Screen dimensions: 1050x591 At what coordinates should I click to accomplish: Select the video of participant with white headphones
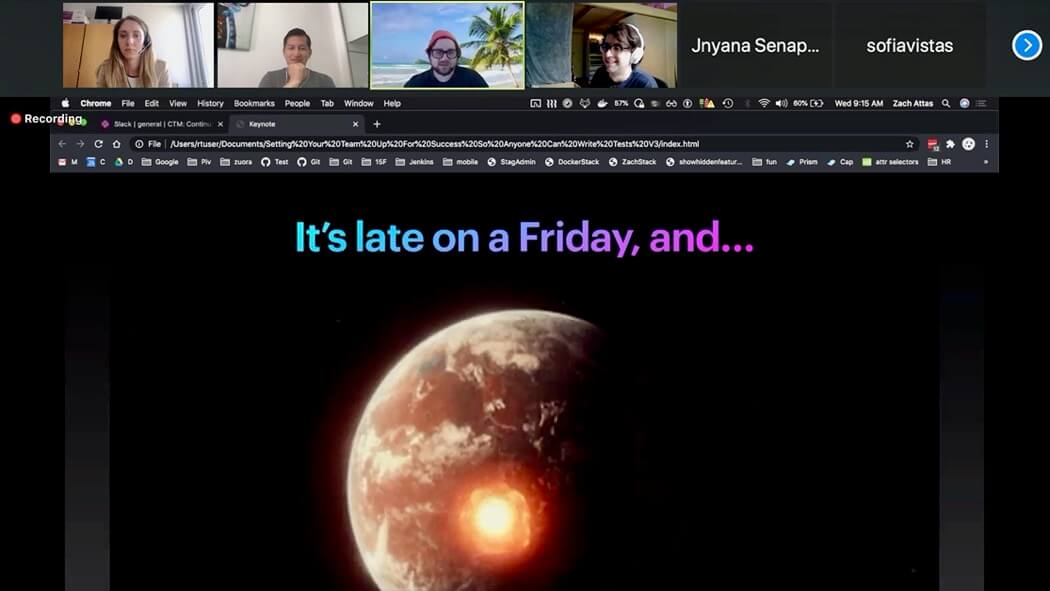(x=601, y=46)
